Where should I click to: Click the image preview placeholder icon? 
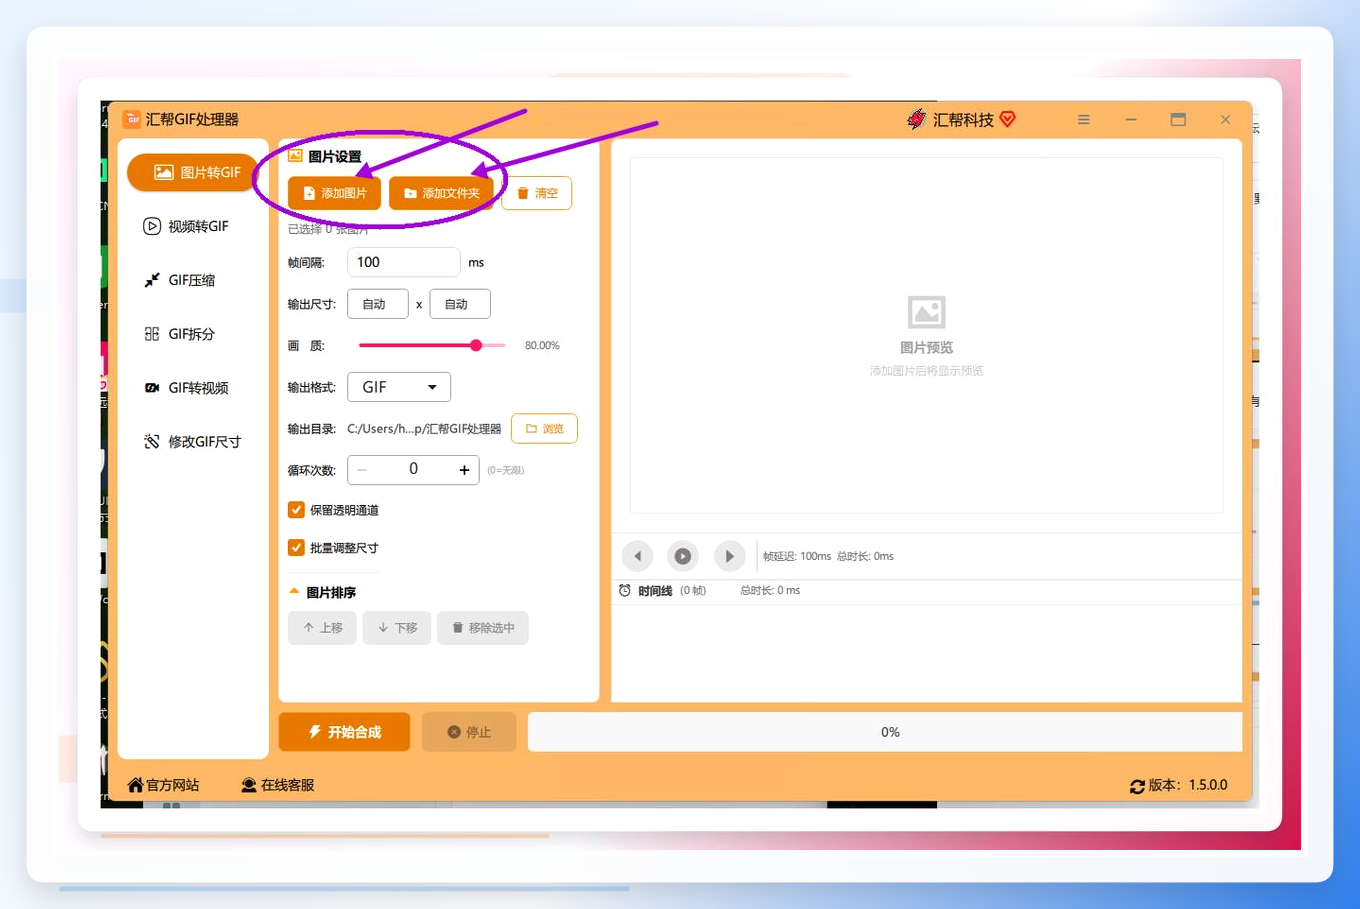pos(926,312)
